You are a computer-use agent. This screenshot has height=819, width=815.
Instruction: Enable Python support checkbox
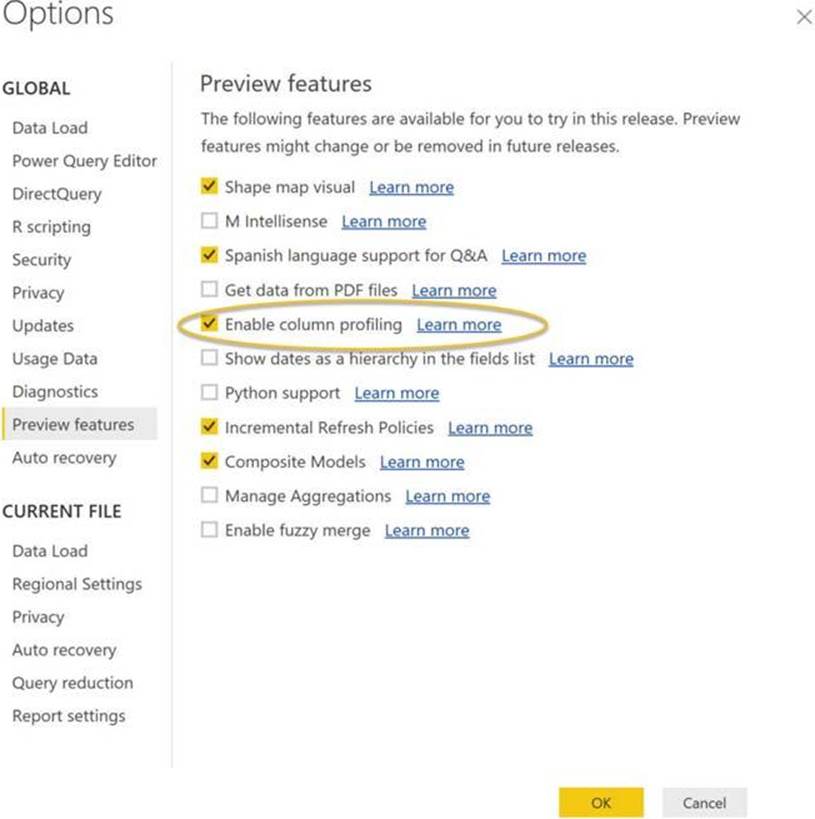209,393
